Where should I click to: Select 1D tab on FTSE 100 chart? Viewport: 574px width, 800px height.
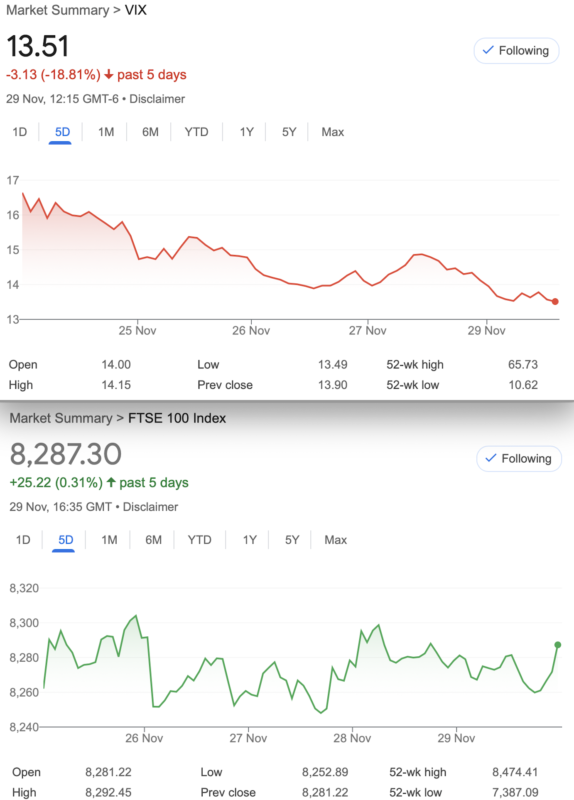[x=23, y=540]
